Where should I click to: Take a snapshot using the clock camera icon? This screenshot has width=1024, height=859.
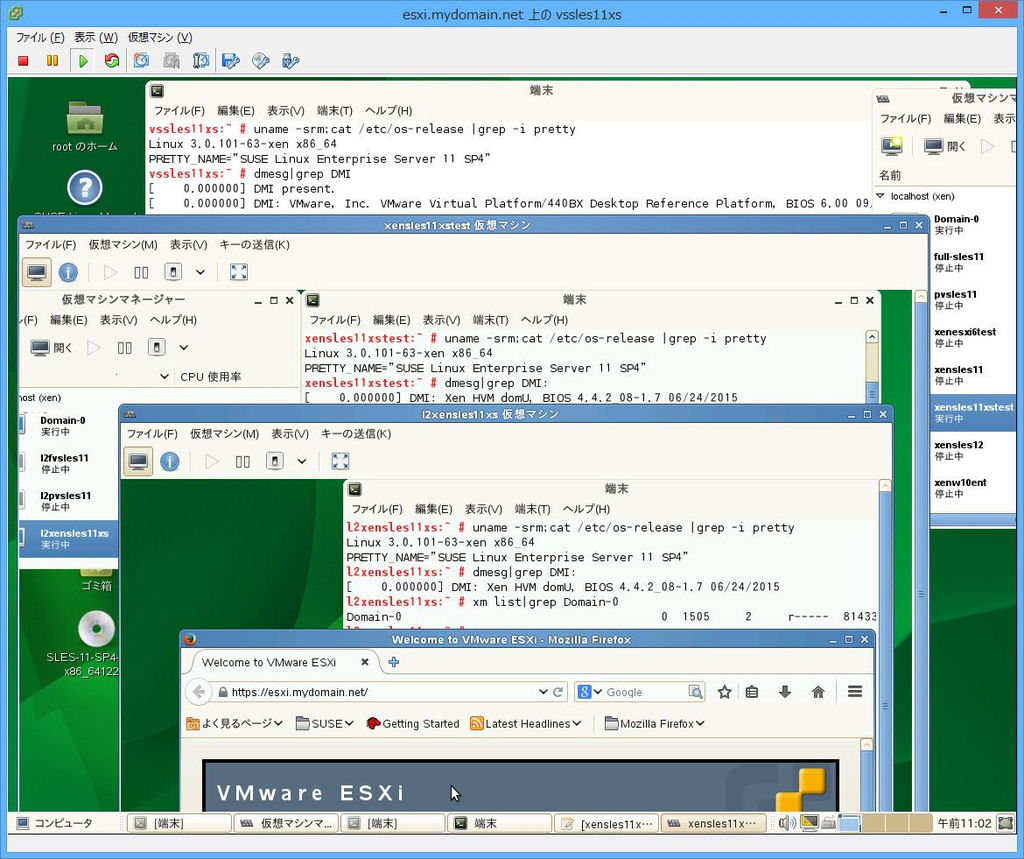click(x=141, y=61)
